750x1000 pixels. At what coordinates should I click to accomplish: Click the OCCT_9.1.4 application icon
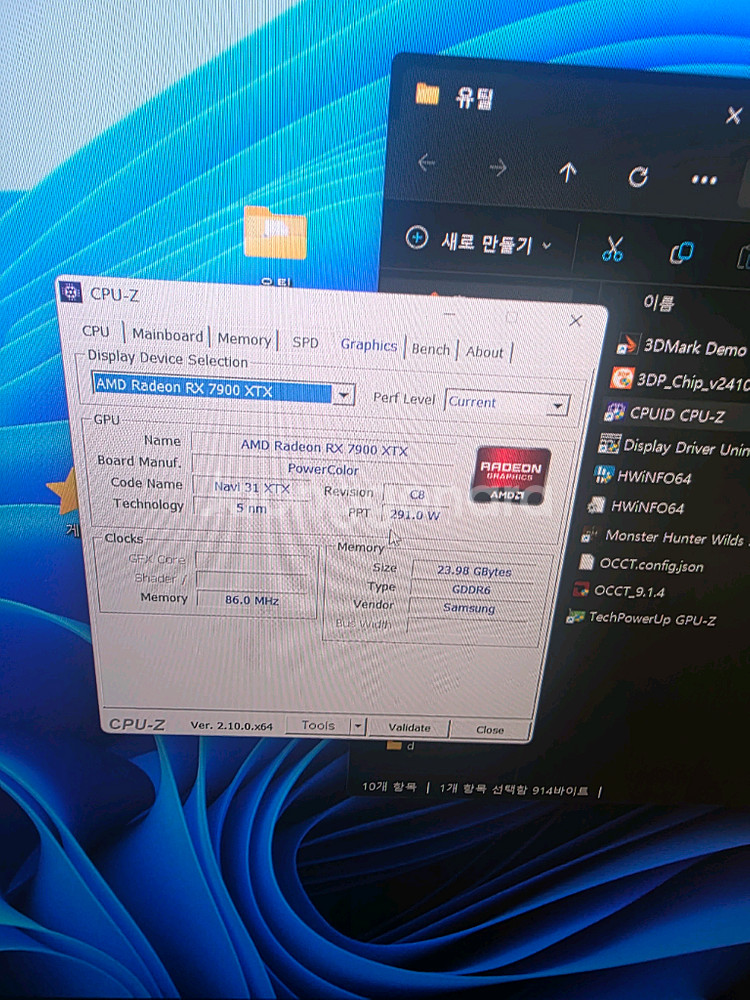coord(581,590)
